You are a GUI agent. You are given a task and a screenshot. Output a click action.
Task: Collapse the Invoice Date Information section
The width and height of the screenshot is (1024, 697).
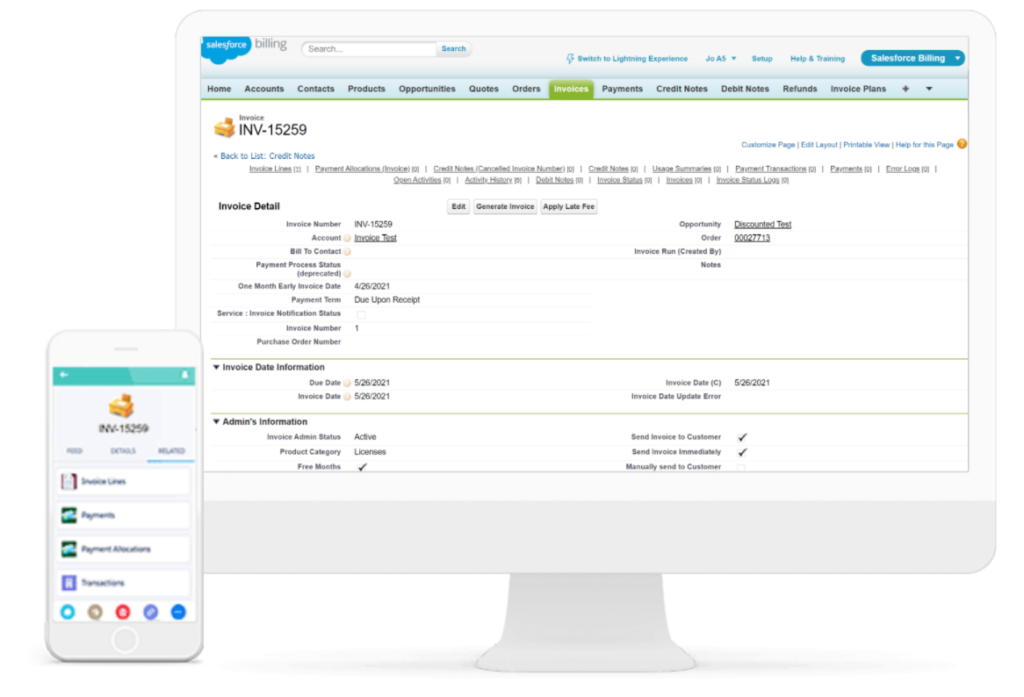click(x=215, y=367)
